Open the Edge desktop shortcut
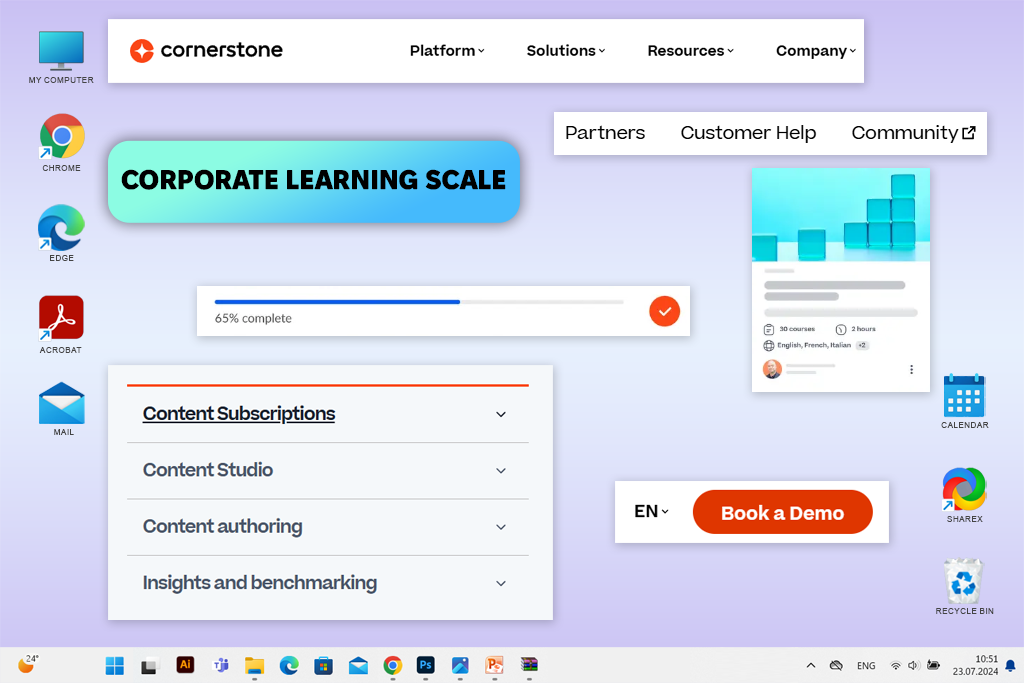Screen dimensions: 1024x683 (x=61, y=233)
